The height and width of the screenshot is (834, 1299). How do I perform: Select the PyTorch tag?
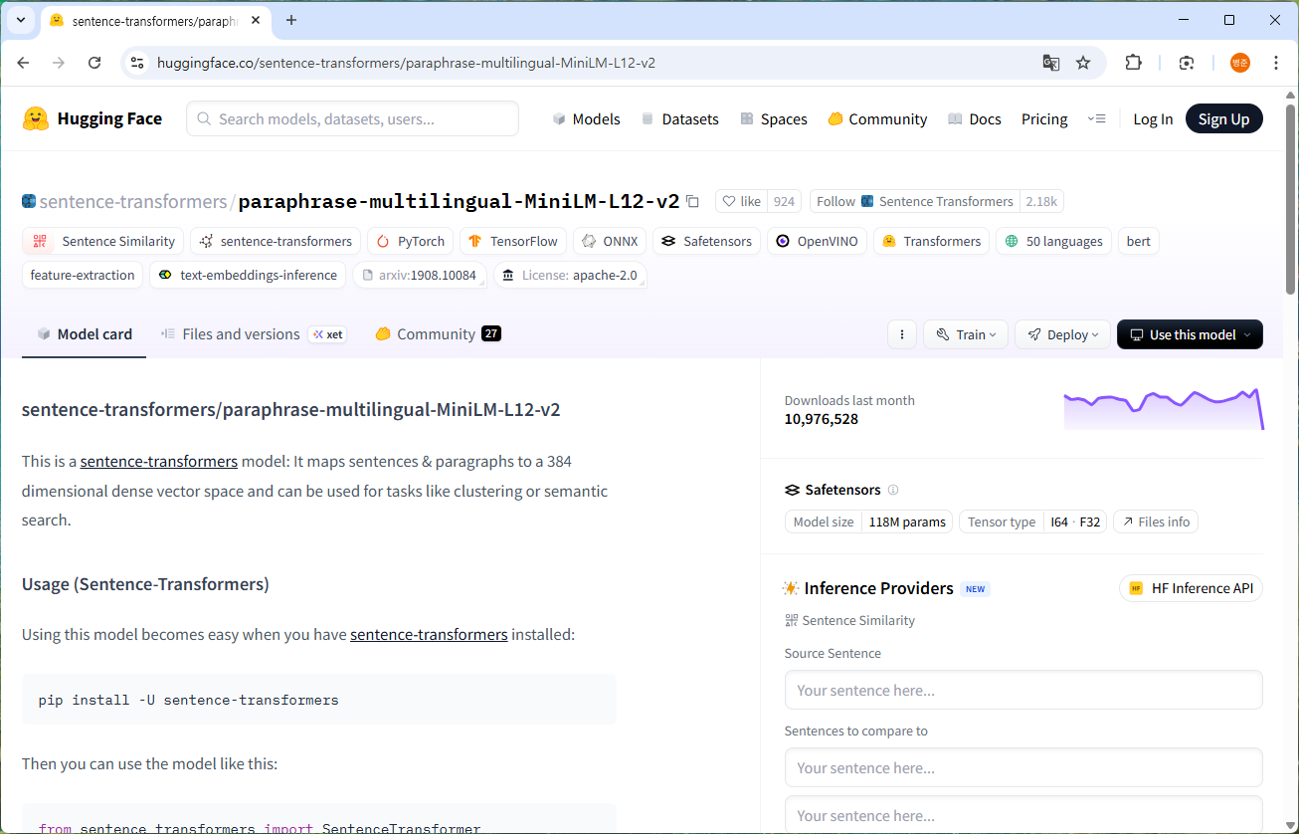point(411,242)
